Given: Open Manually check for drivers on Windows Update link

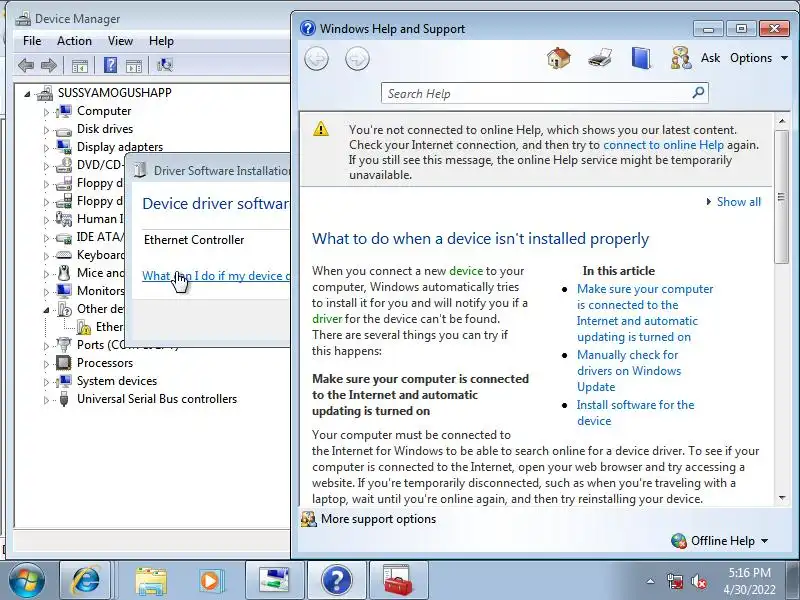Looking at the screenshot, I should point(629,371).
